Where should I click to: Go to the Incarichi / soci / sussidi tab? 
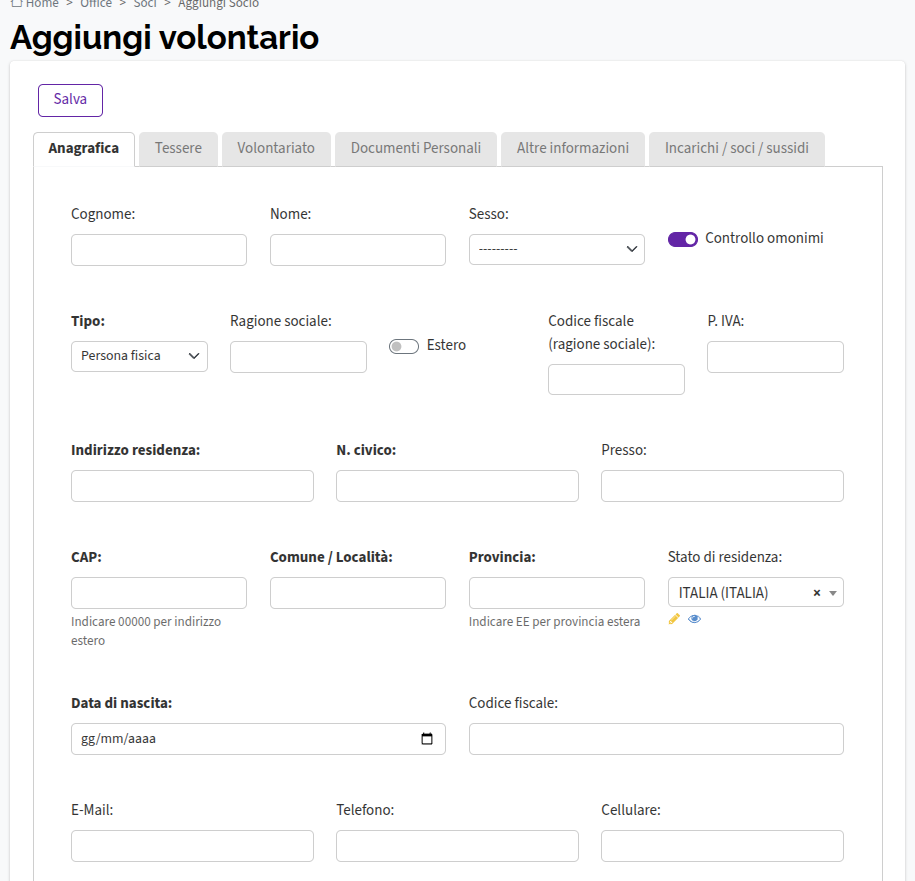pos(737,149)
